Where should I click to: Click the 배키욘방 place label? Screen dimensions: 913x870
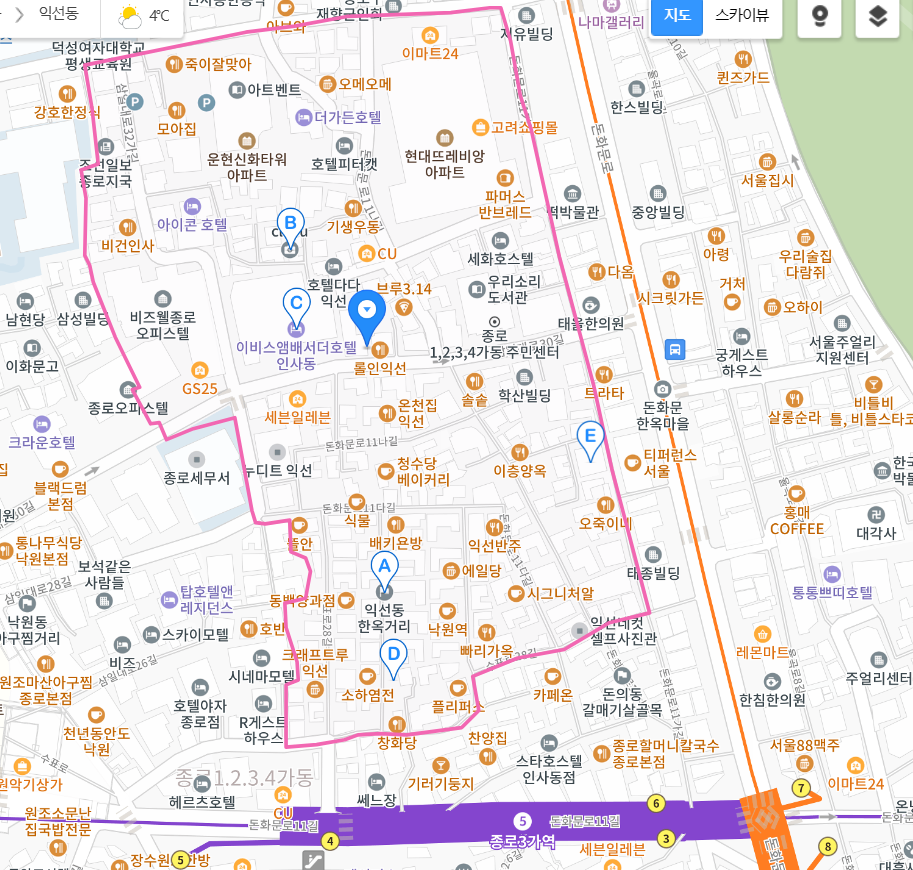click(395, 543)
